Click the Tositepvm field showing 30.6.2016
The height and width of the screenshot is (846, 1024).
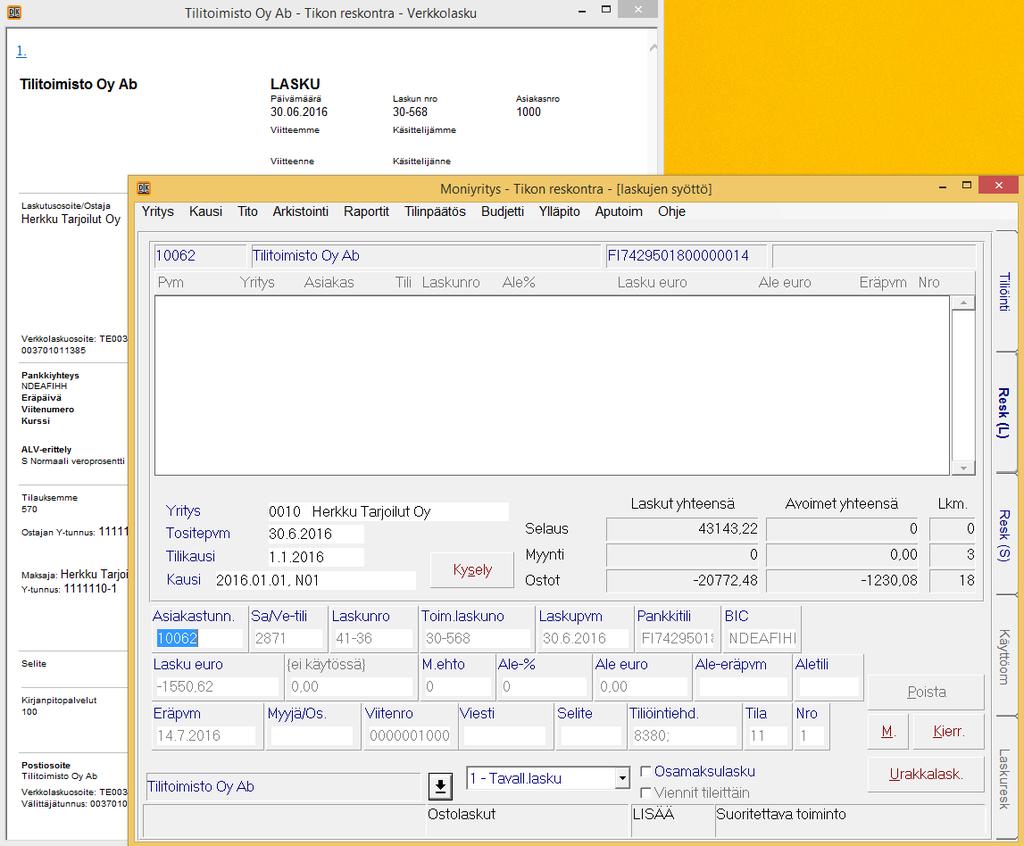[315, 534]
